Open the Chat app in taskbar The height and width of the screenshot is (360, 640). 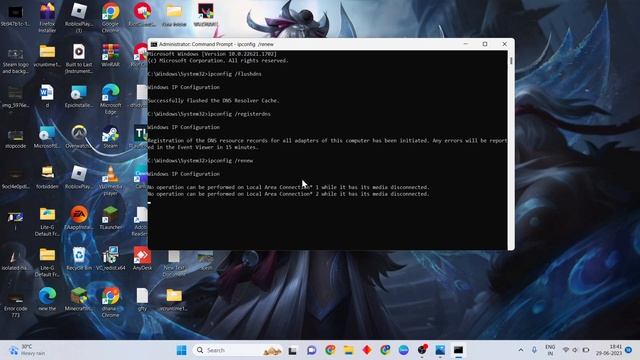coord(311,350)
